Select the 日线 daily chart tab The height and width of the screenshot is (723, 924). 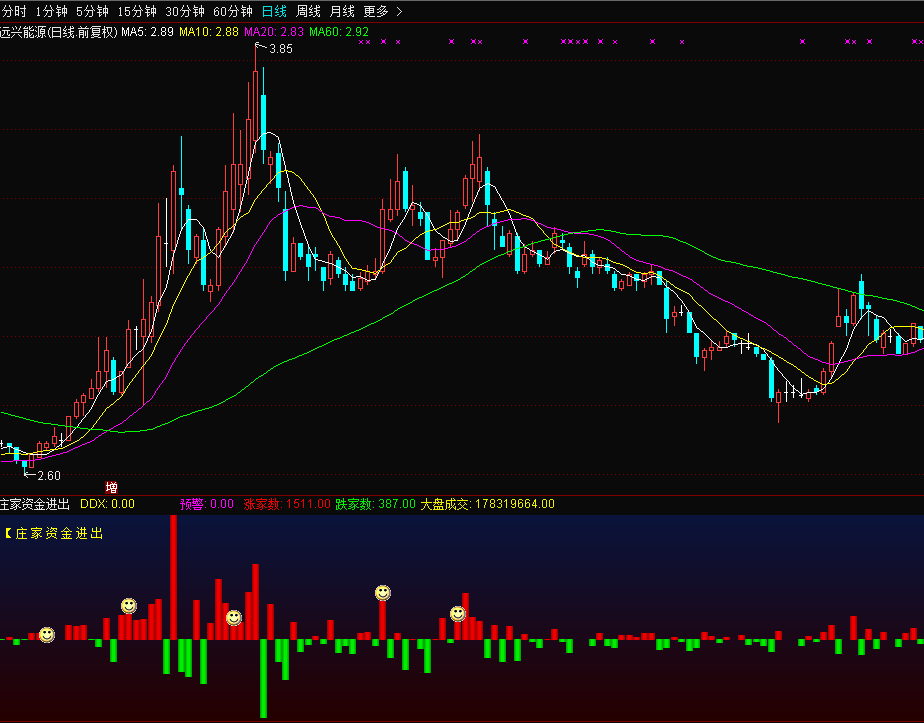point(274,11)
